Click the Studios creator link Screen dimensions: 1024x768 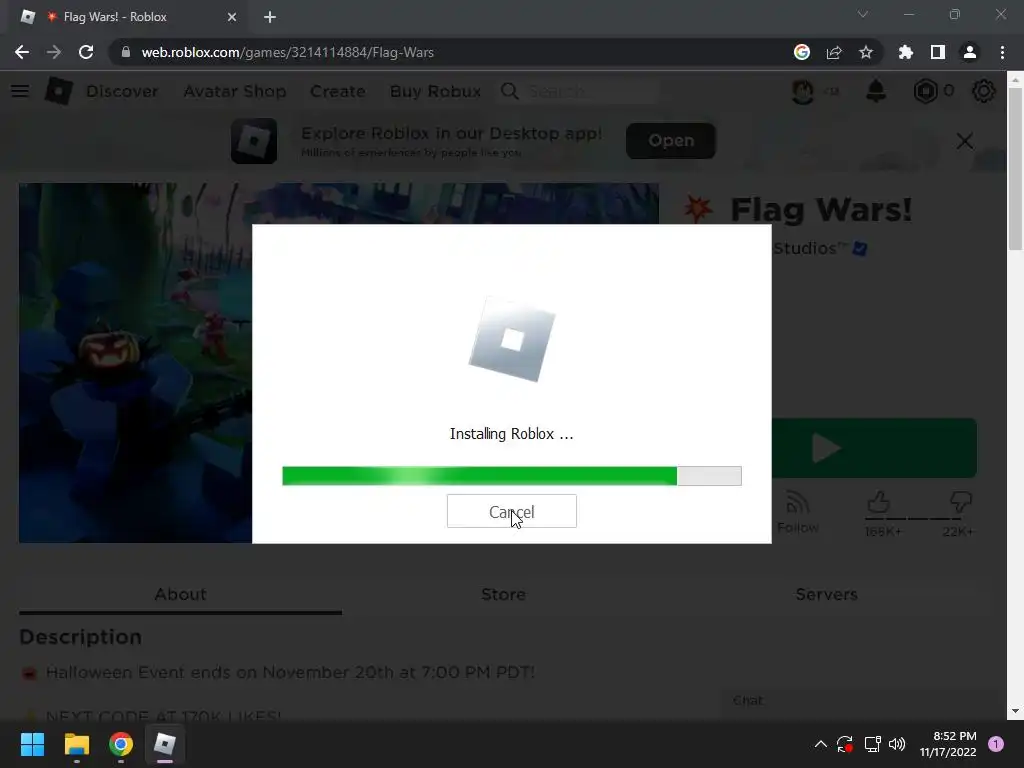(810, 248)
